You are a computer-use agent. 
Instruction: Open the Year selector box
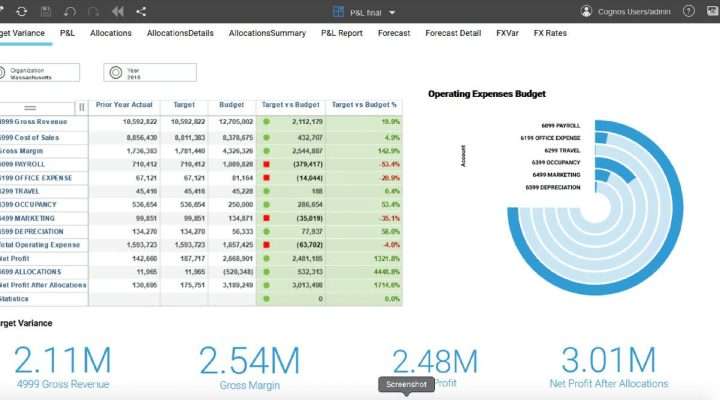tap(150, 73)
